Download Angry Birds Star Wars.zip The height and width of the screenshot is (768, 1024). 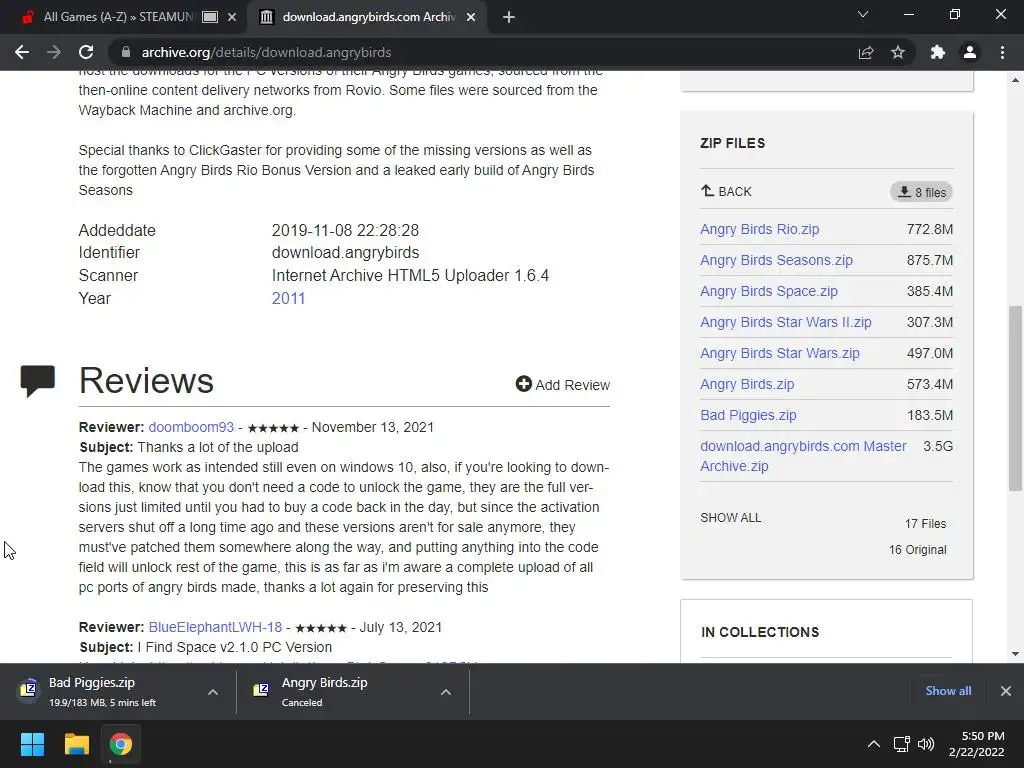pos(780,353)
